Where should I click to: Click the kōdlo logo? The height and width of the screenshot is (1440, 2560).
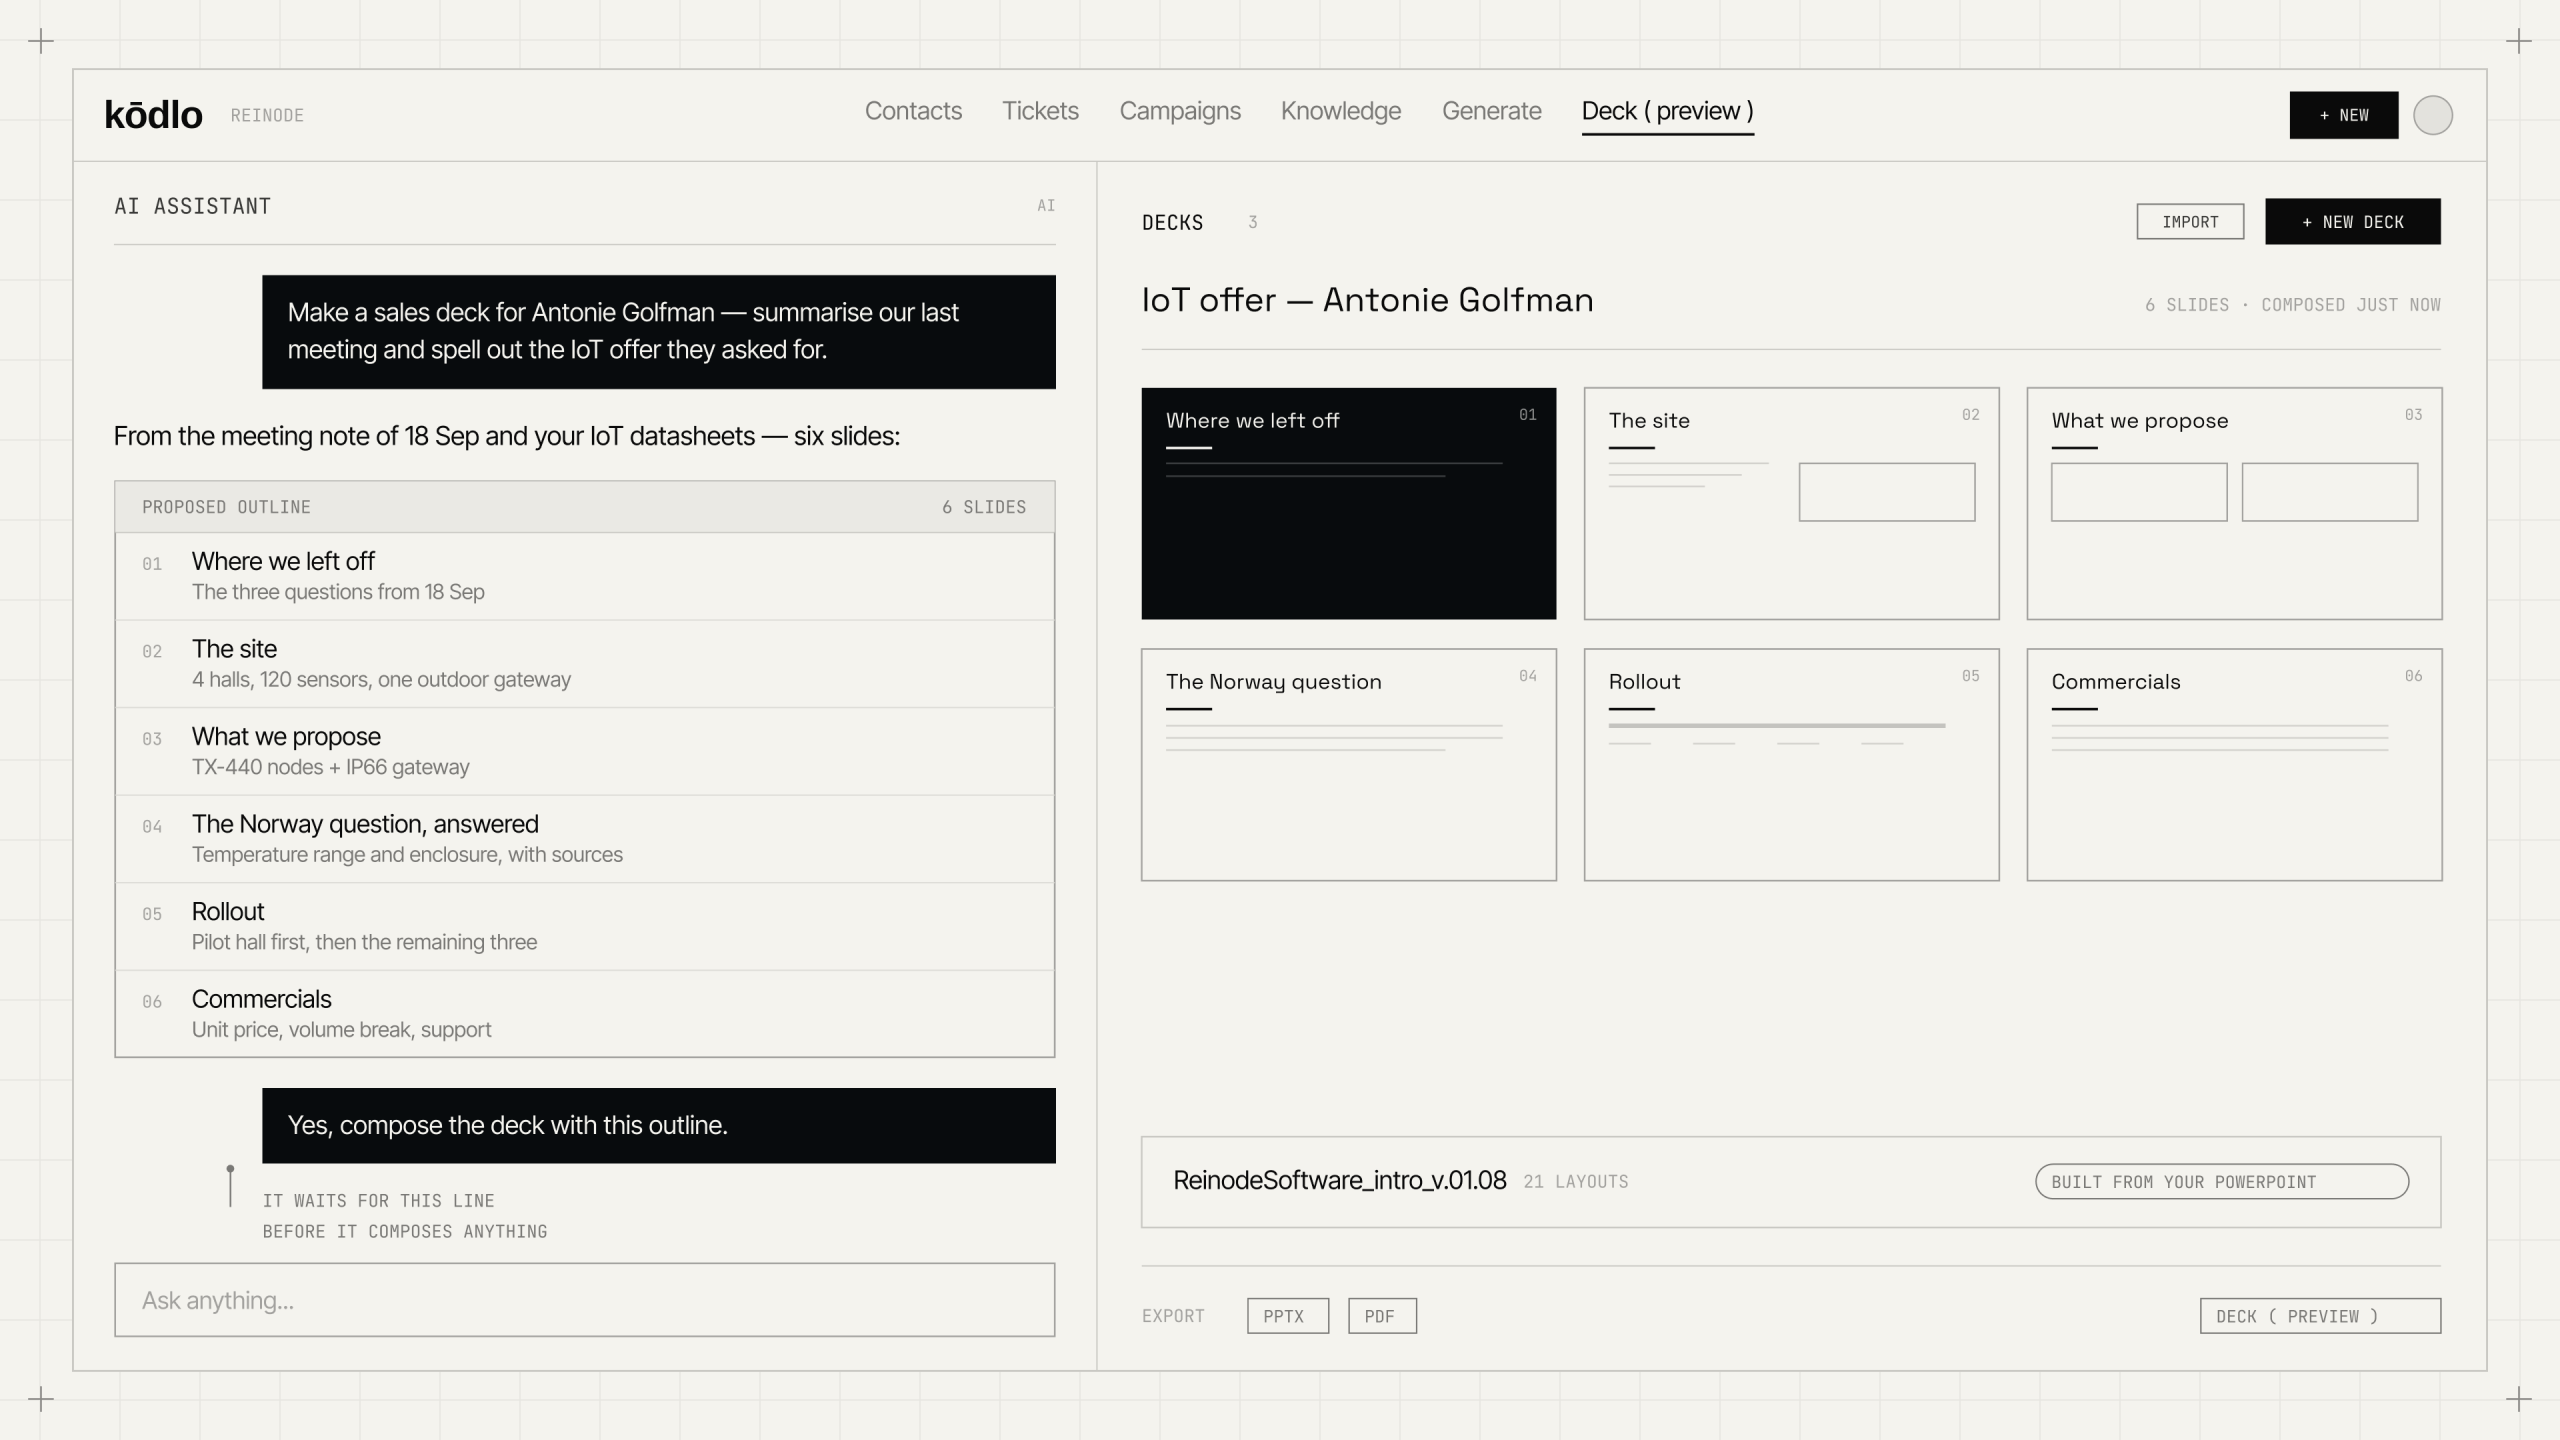(153, 115)
